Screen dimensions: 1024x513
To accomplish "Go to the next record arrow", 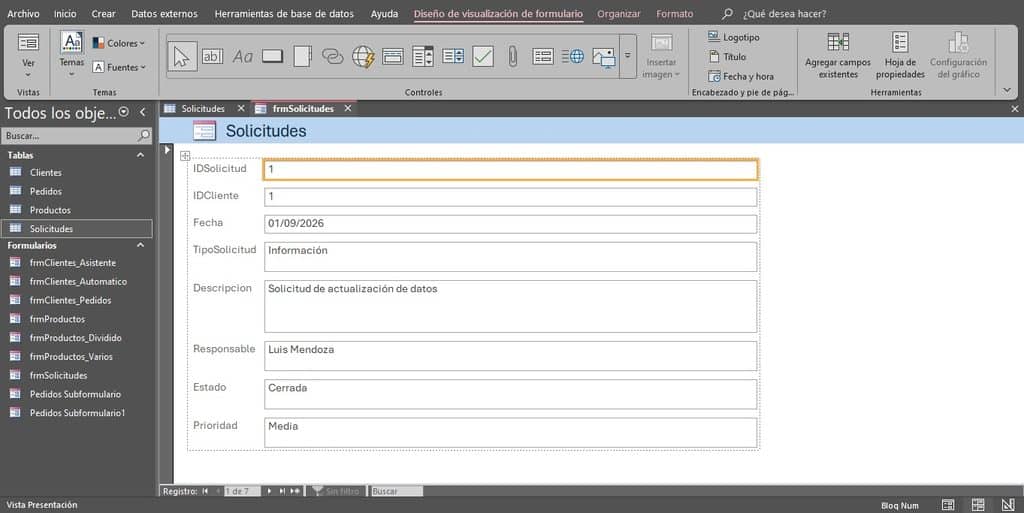I will (x=268, y=491).
